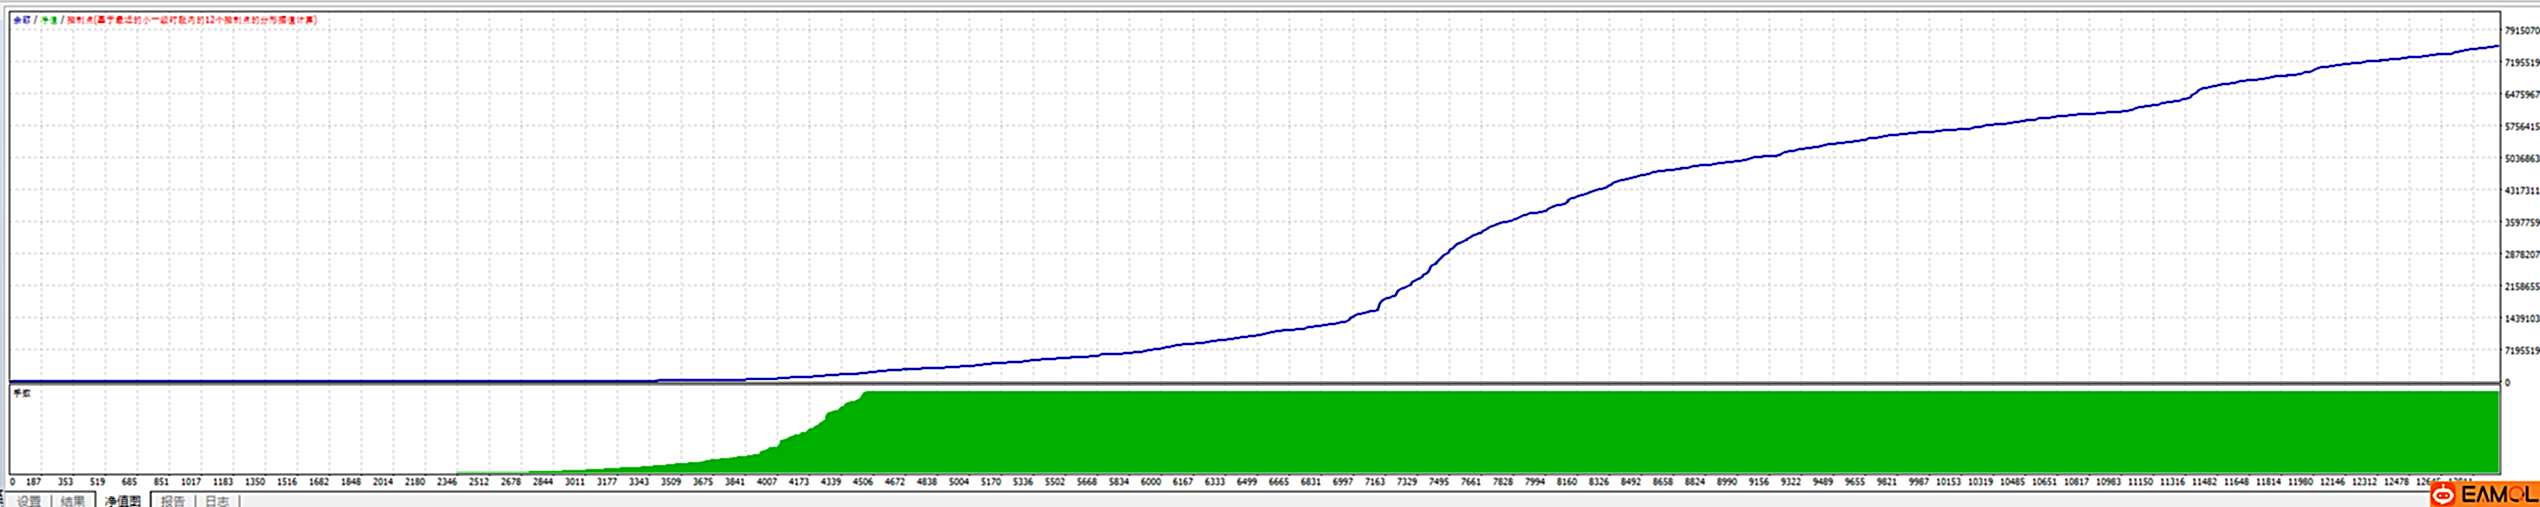Click the 0 value on the right Y axis
The height and width of the screenshot is (507, 2540).
tap(2507, 383)
